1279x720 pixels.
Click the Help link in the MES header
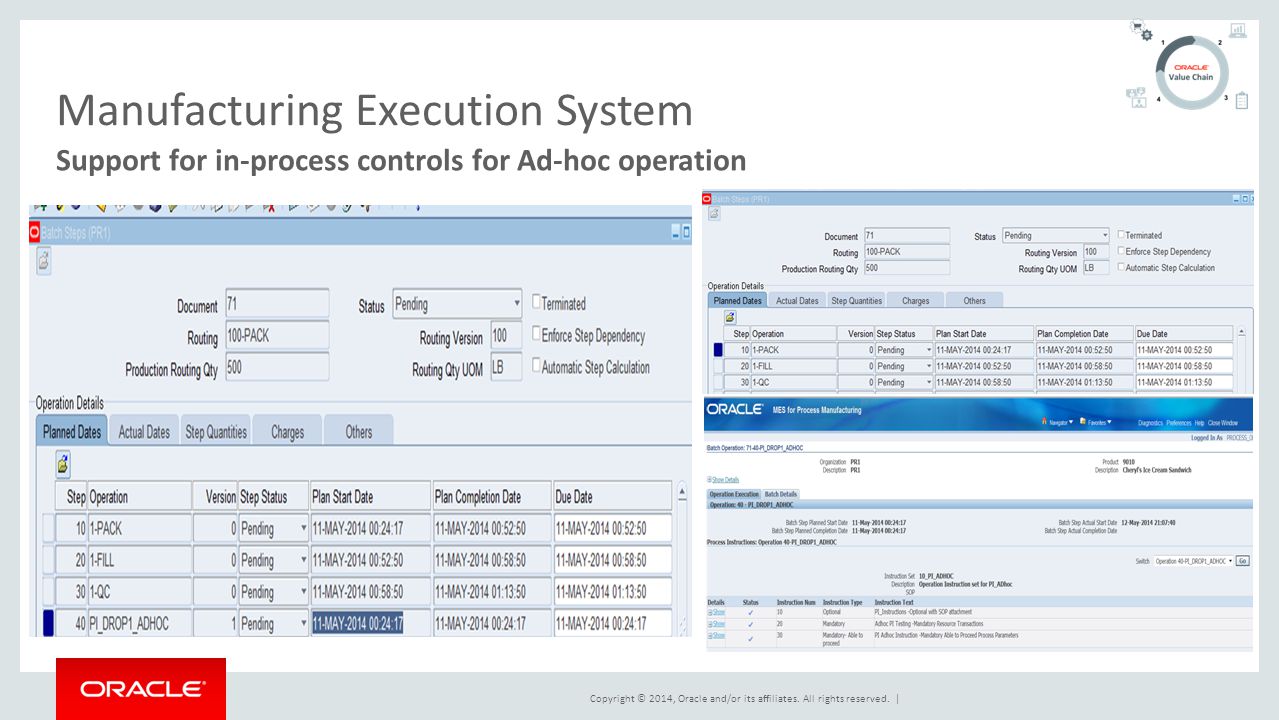(x=1198, y=423)
